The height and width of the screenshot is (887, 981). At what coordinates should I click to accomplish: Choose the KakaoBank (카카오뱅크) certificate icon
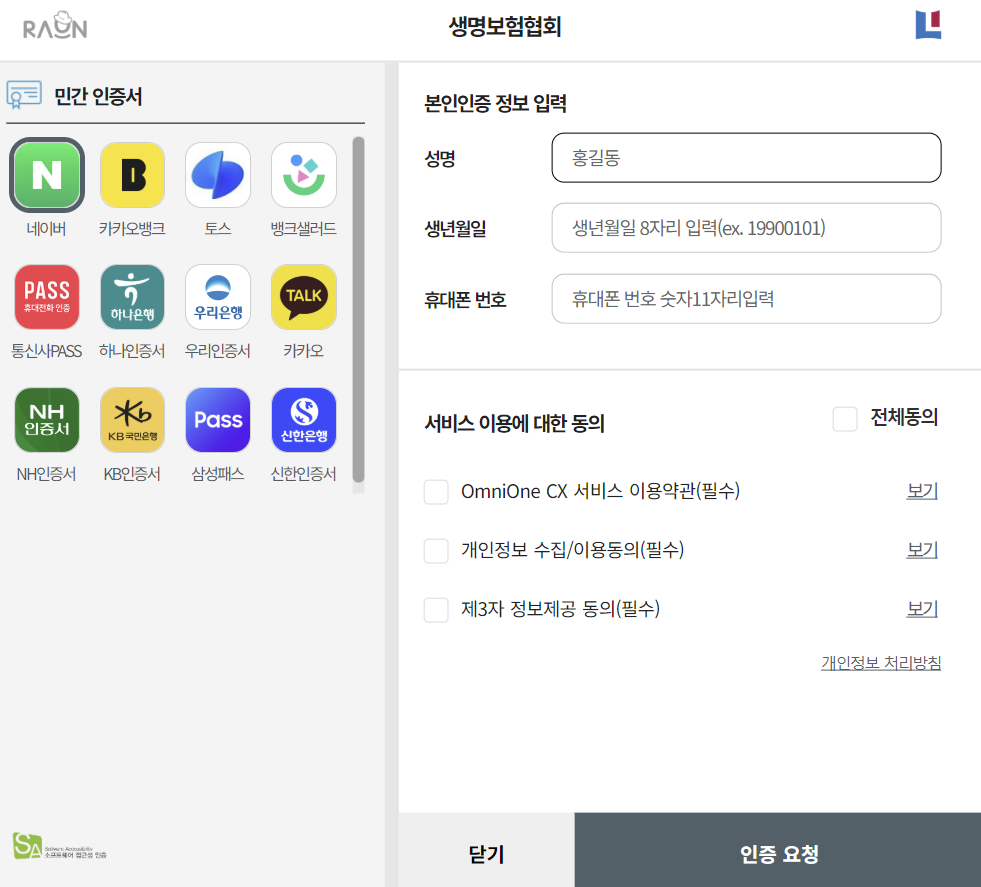[132, 175]
